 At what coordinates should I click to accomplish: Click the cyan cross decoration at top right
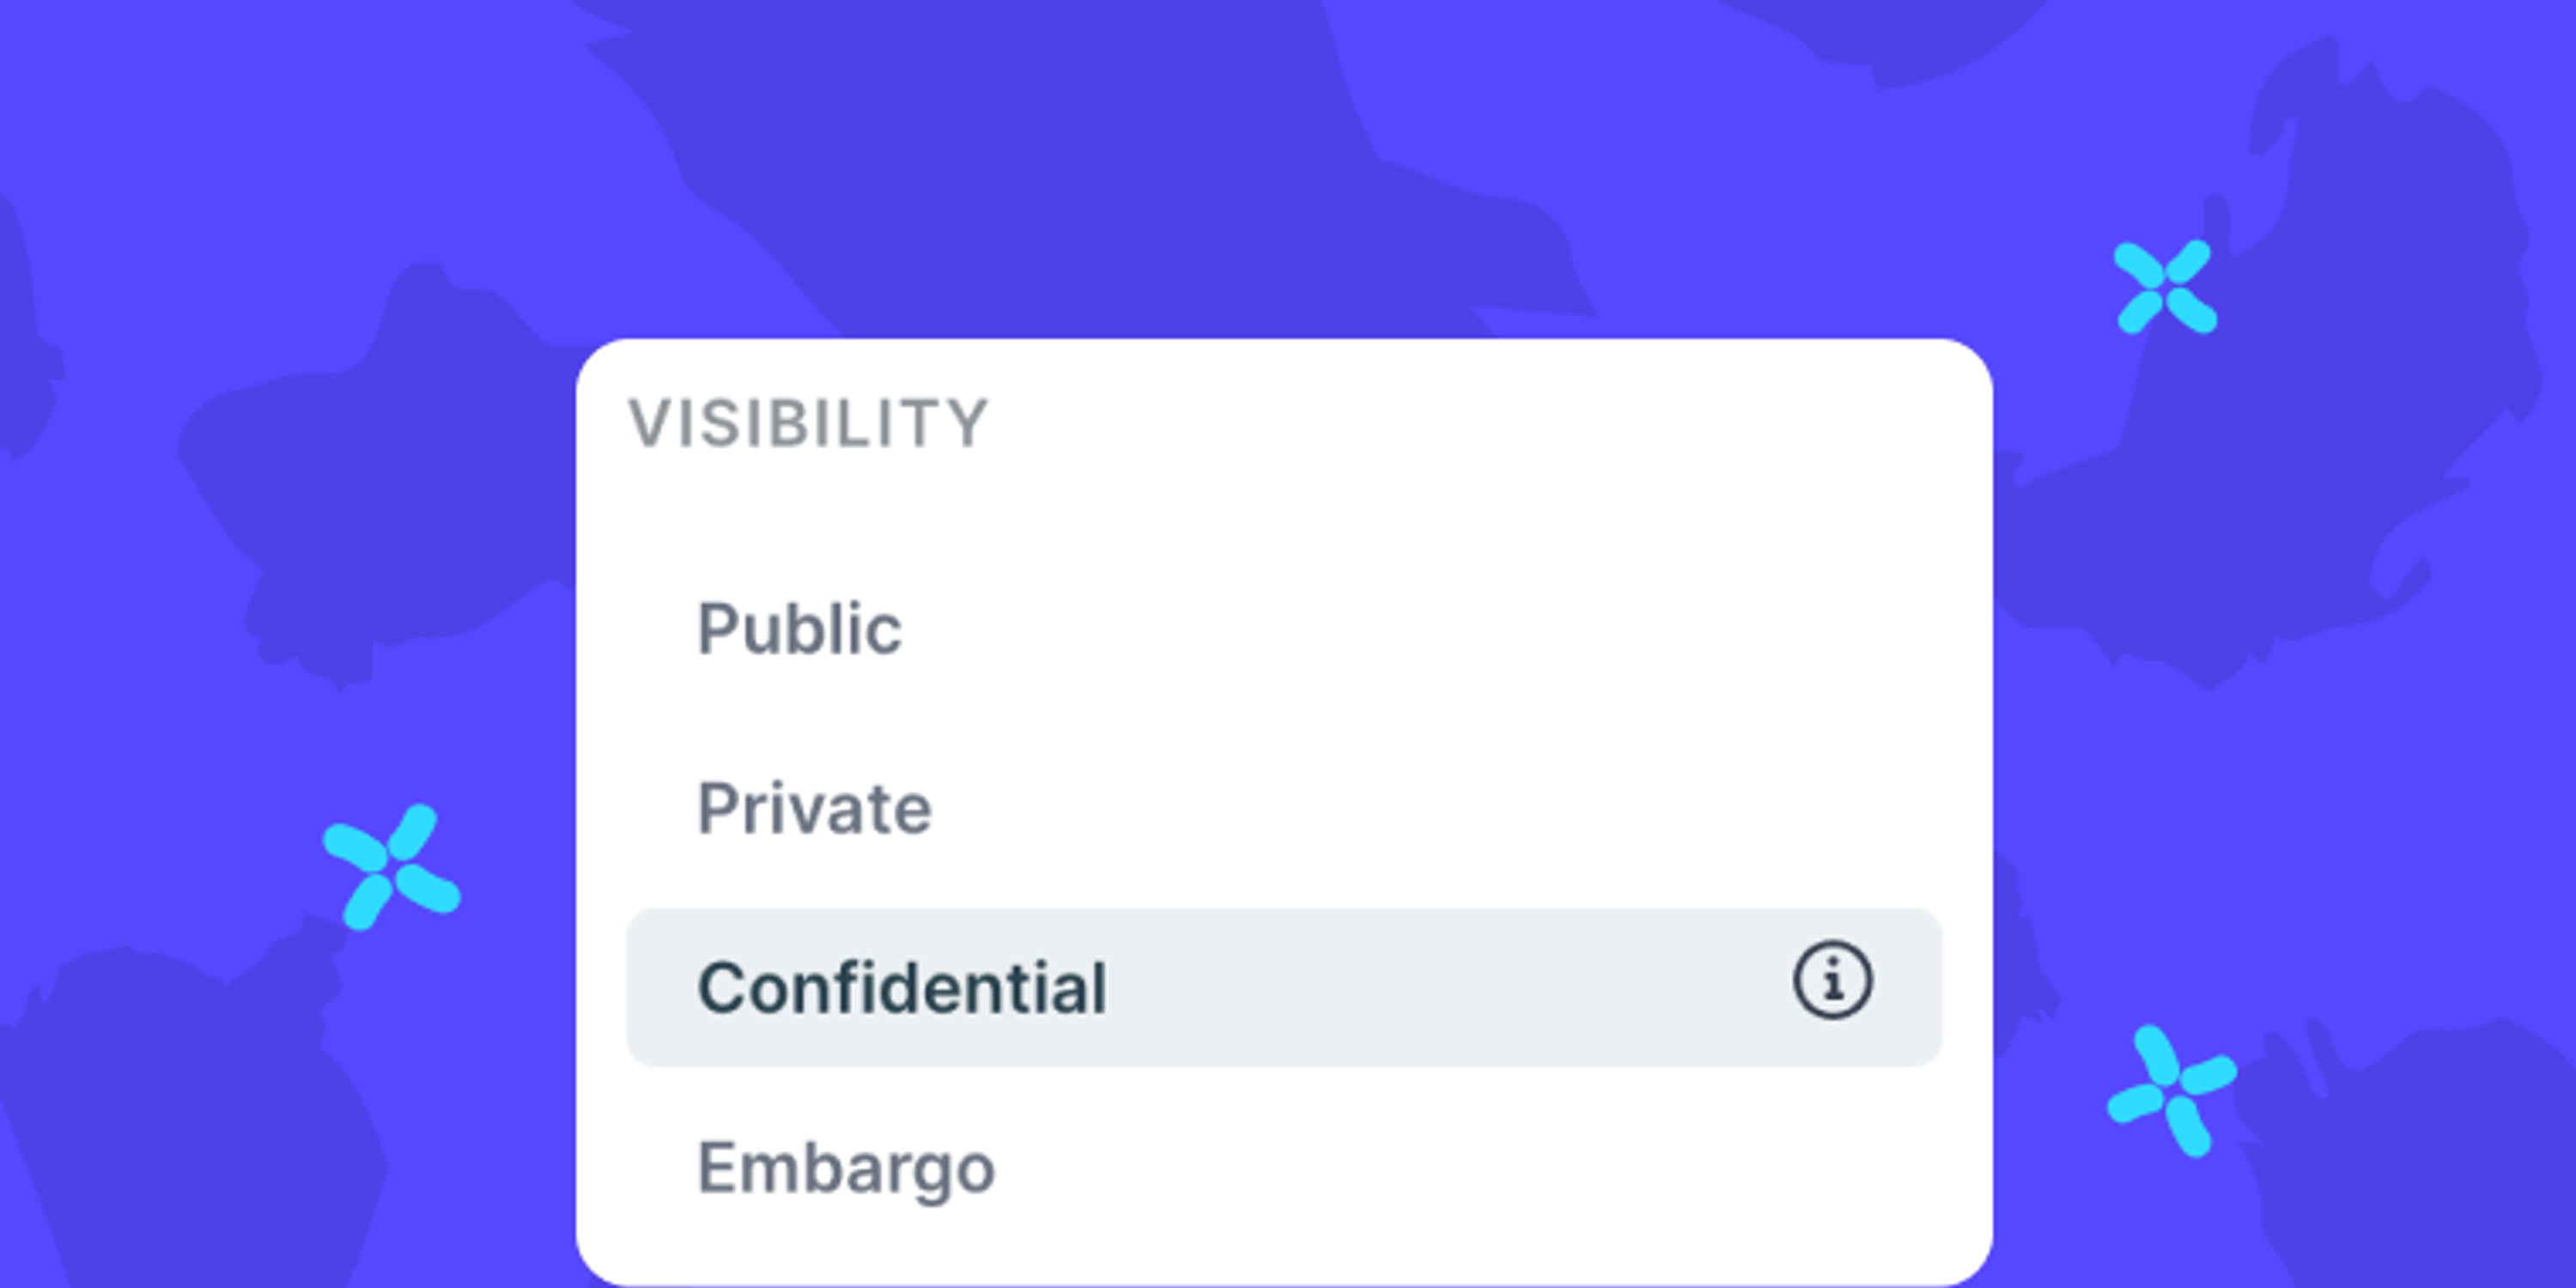(2165, 286)
